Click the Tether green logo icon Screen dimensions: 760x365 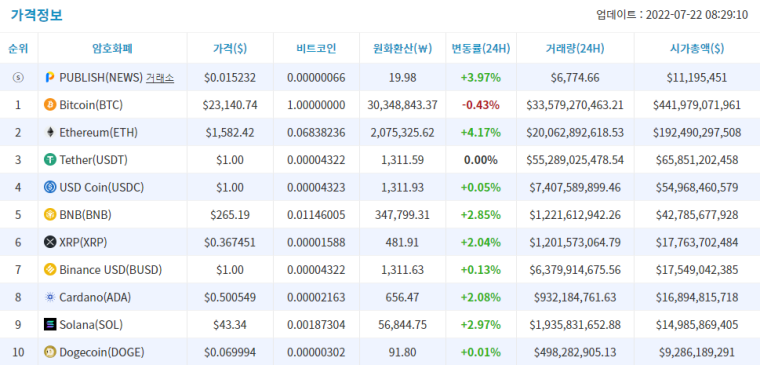[50, 159]
